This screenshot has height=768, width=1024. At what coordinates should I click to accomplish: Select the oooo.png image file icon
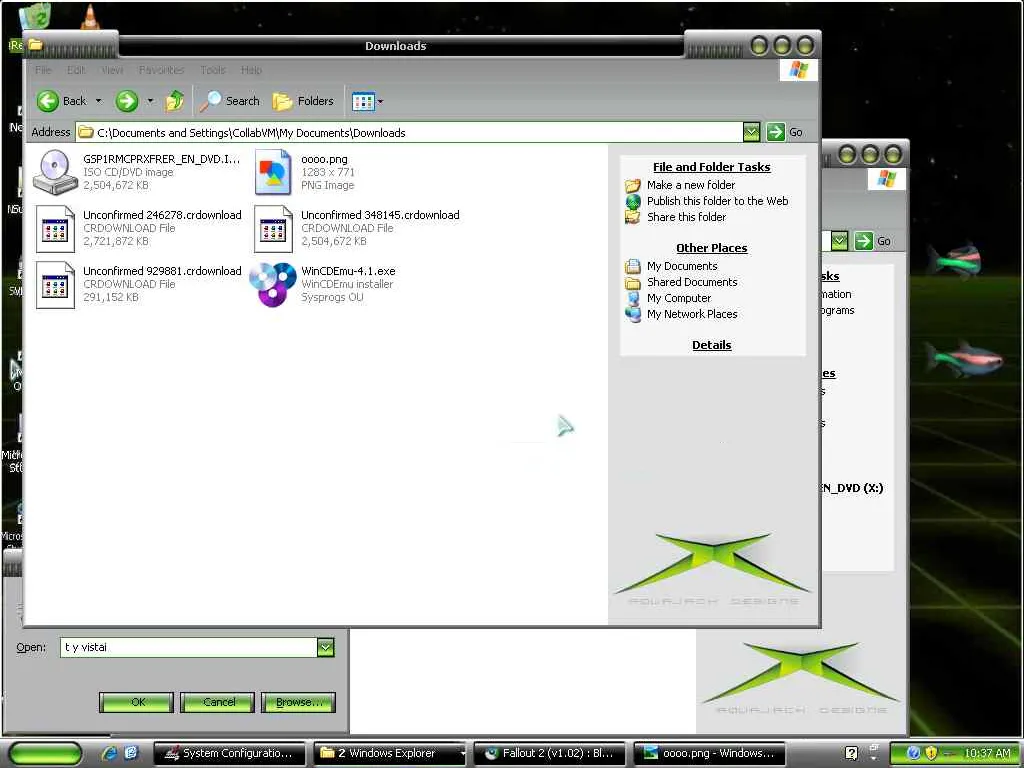pos(273,172)
